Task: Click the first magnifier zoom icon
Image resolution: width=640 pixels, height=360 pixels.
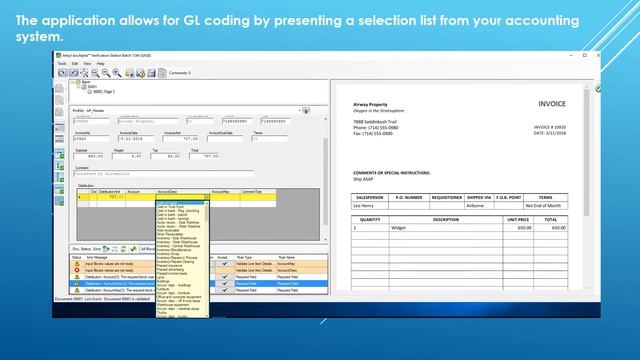Action: (95, 73)
